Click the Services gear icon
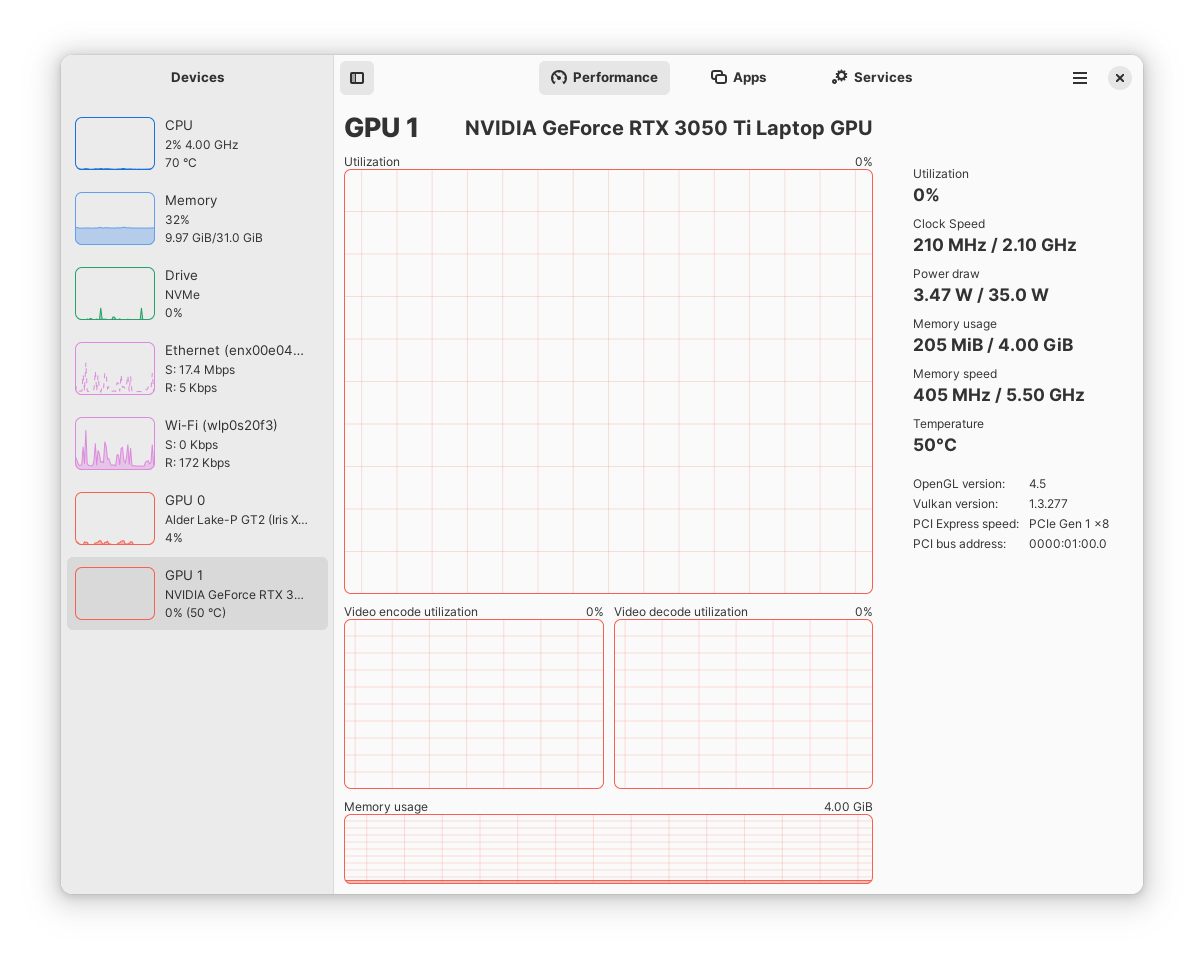This screenshot has width=1204, height=961. pos(840,77)
